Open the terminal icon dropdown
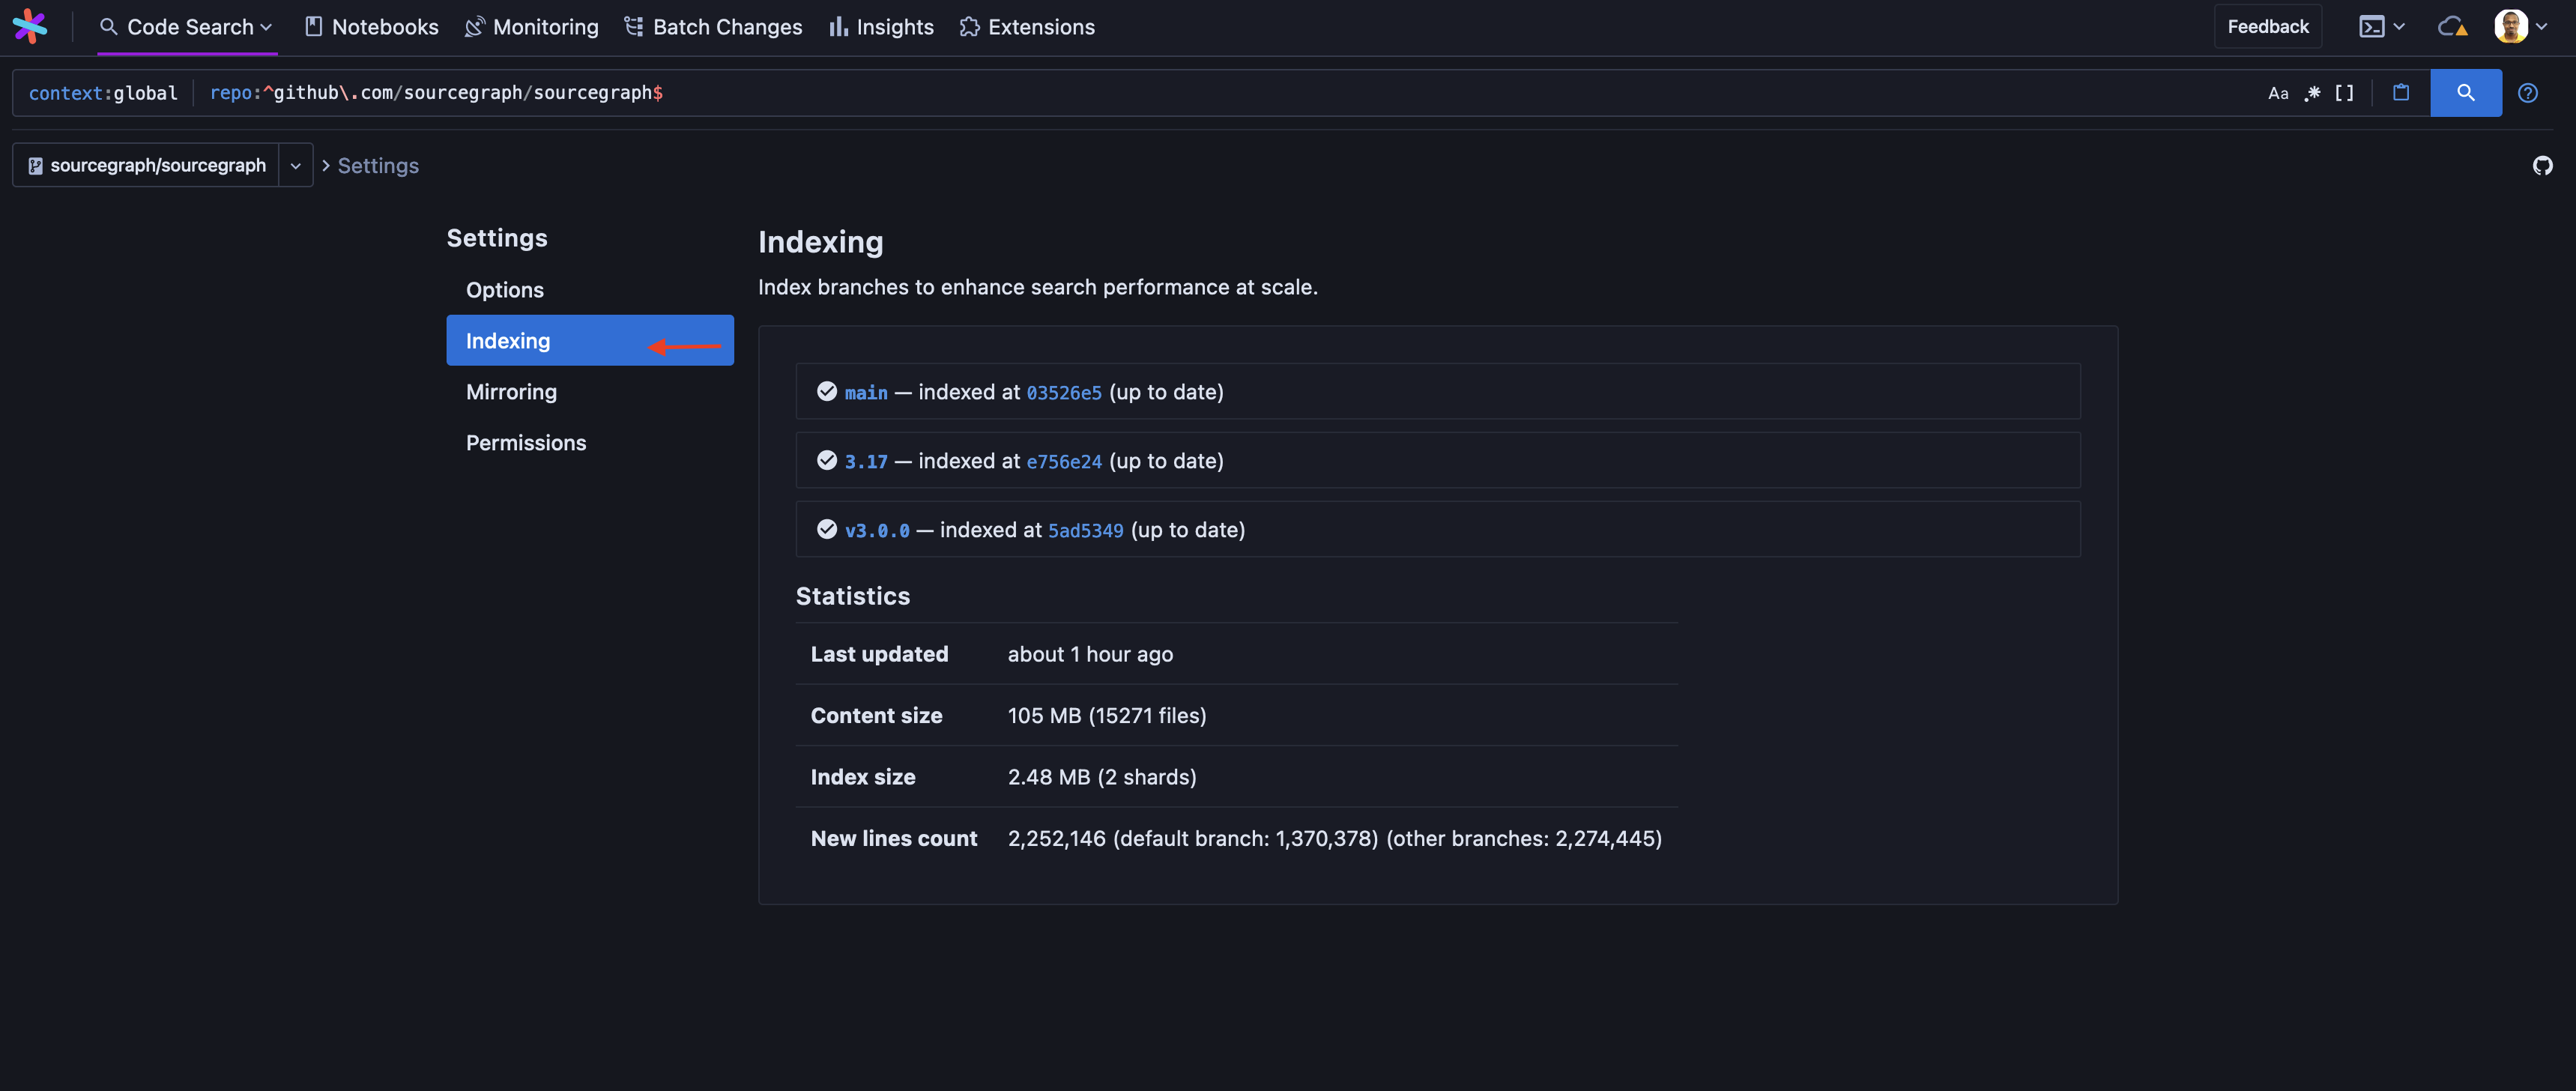Viewport: 2576px width, 1091px height. [x=2381, y=27]
